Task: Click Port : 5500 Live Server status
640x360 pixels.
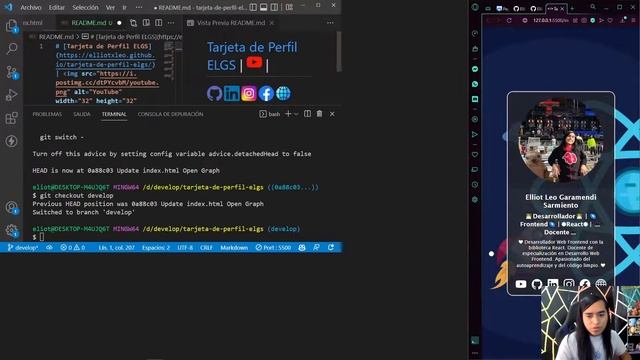Action: (273, 247)
